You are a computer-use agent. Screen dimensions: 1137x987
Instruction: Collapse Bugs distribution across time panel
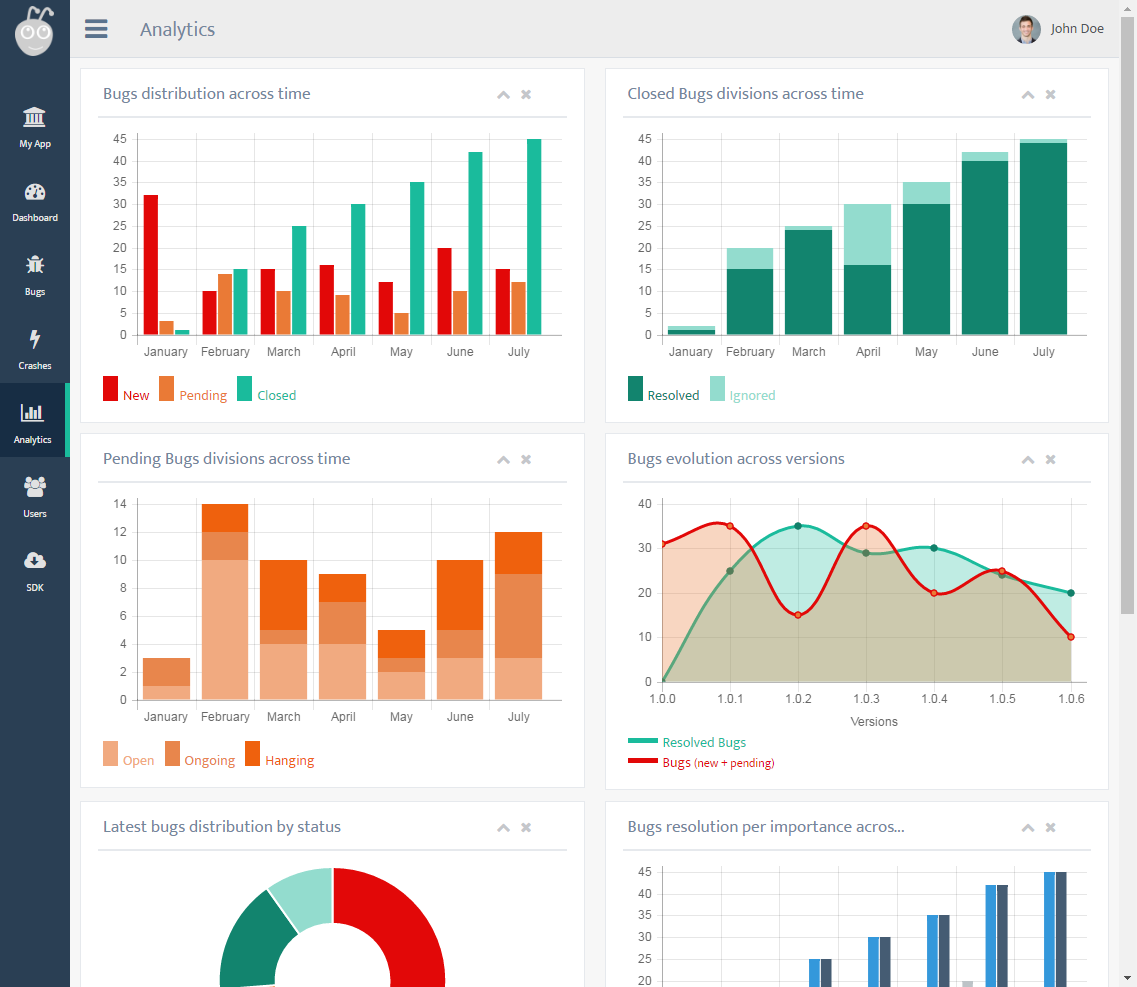pyautogui.click(x=503, y=95)
